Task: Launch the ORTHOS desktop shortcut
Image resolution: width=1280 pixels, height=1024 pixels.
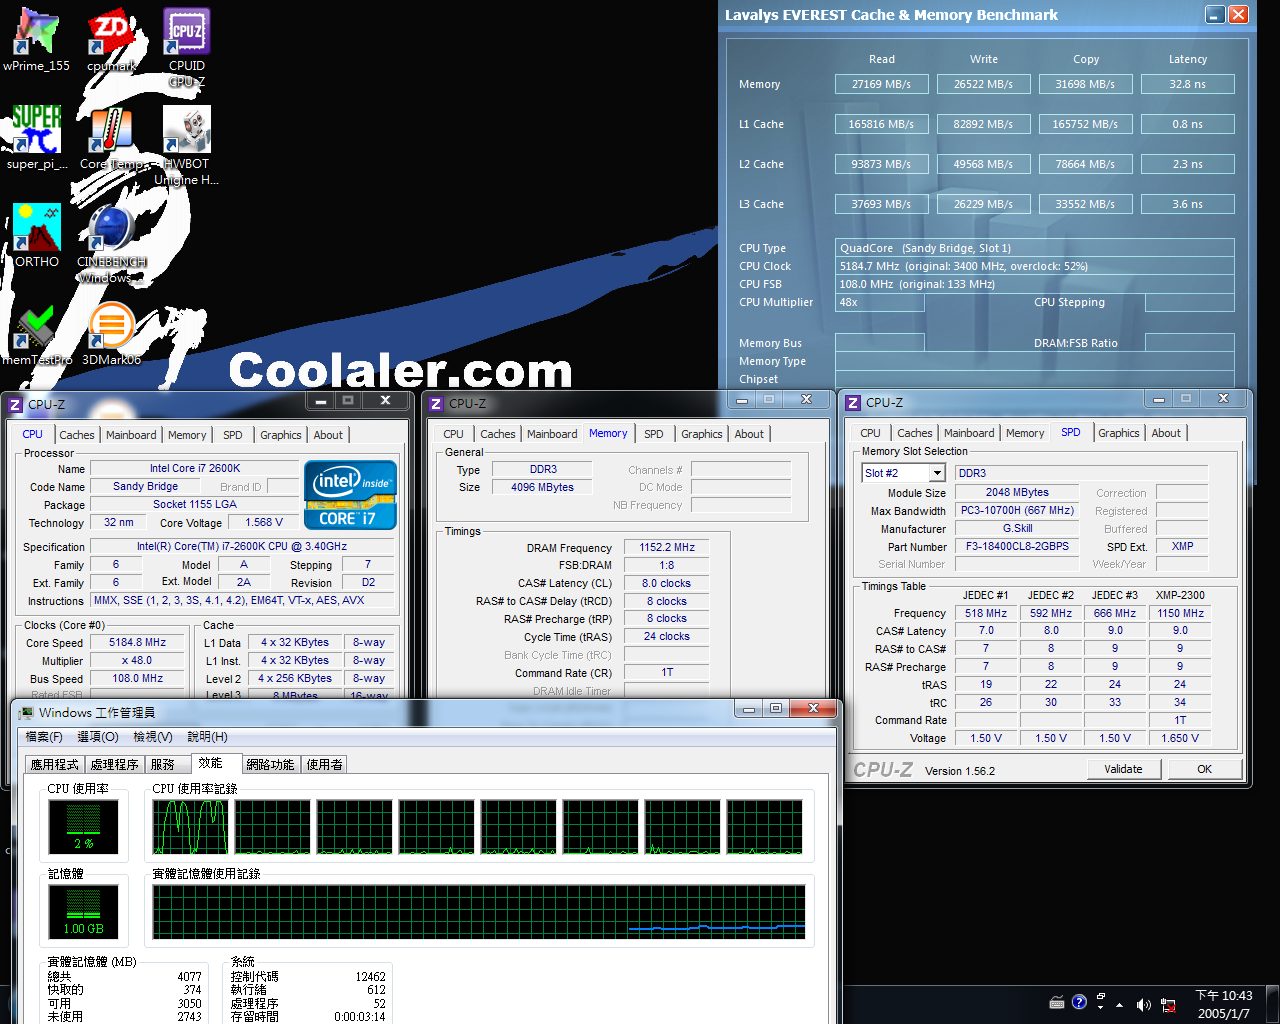Action: tap(36, 236)
